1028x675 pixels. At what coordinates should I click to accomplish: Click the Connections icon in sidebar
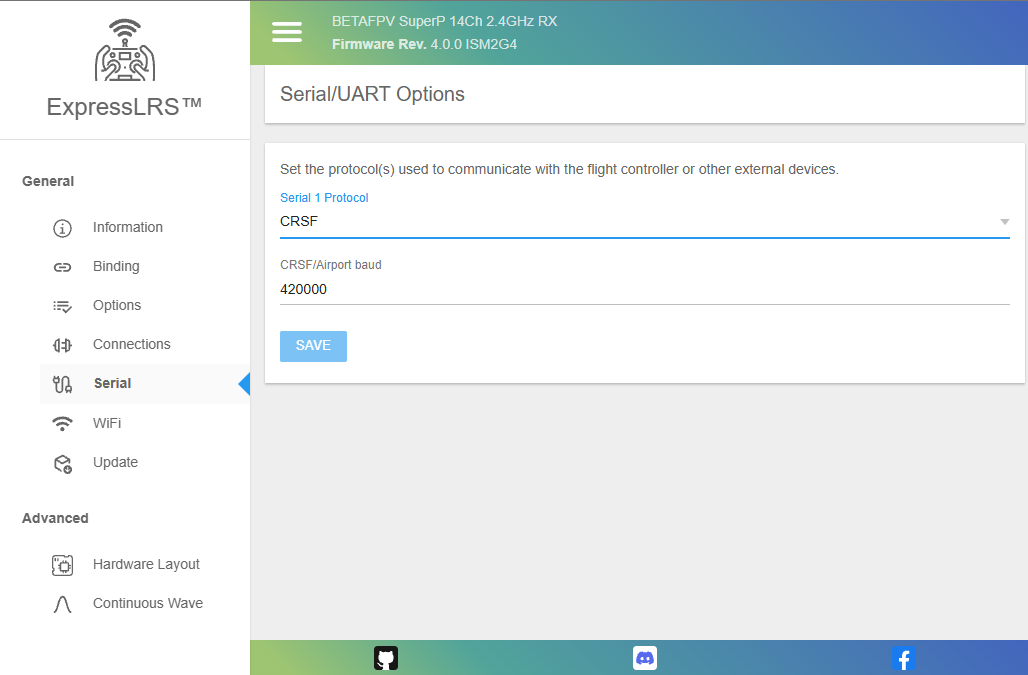(x=62, y=345)
